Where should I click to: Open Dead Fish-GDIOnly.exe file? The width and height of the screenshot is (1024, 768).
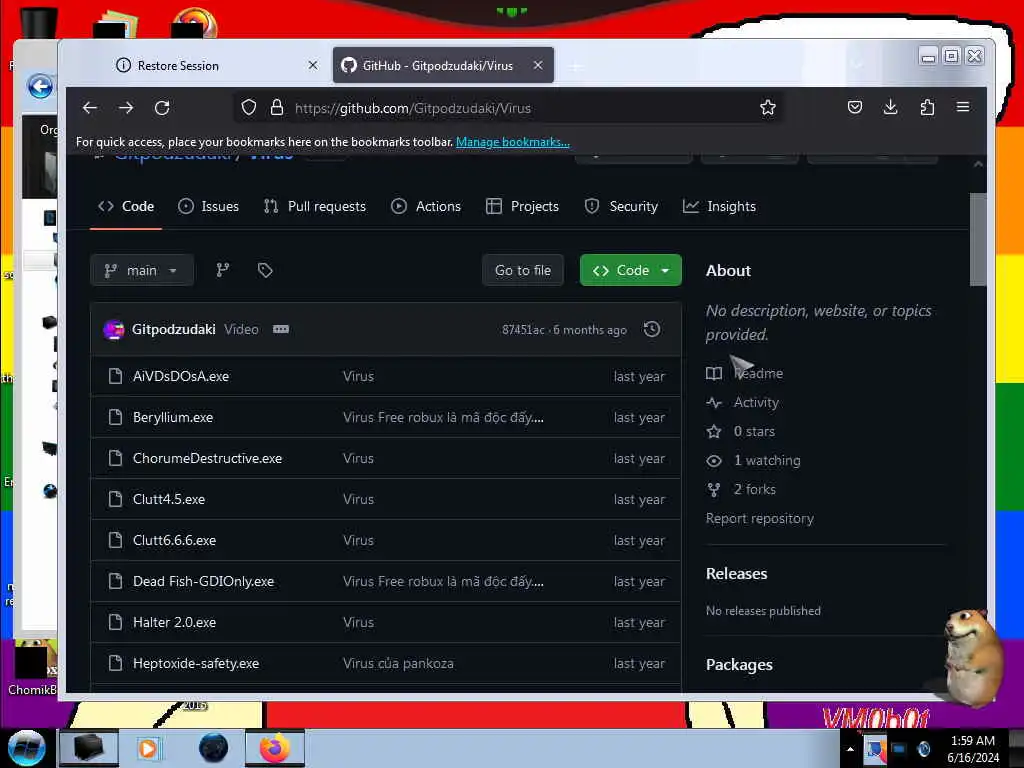pos(204,581)
